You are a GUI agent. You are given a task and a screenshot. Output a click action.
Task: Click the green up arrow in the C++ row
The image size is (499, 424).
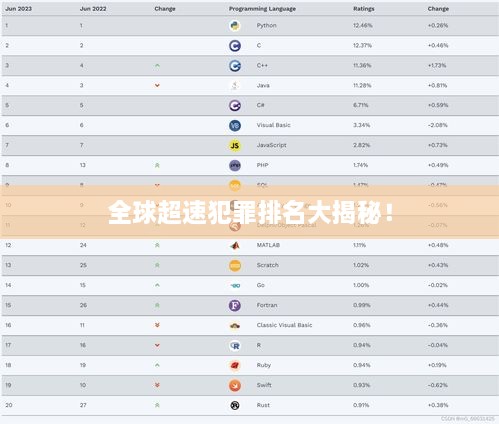(x=157, y=66)
